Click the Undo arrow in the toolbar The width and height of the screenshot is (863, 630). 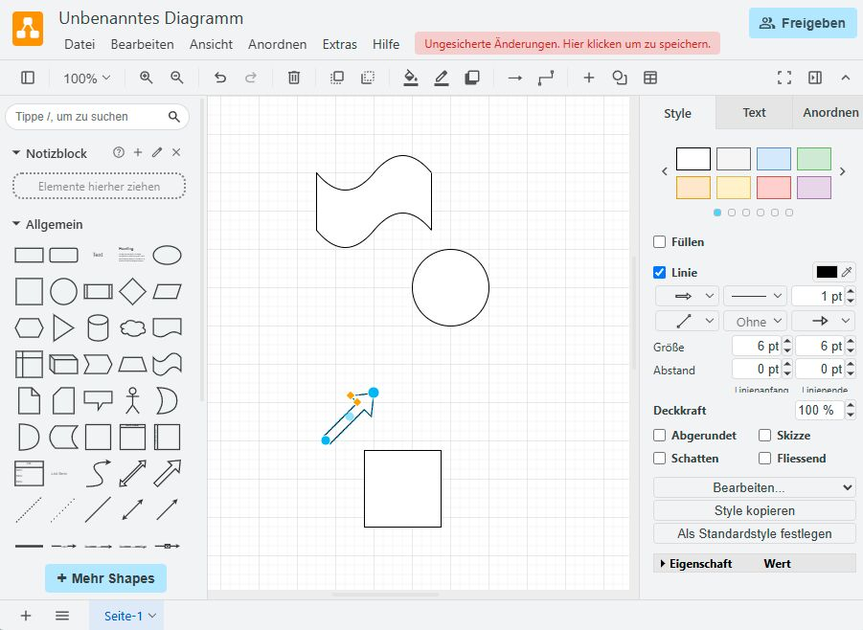coord(220,77)
